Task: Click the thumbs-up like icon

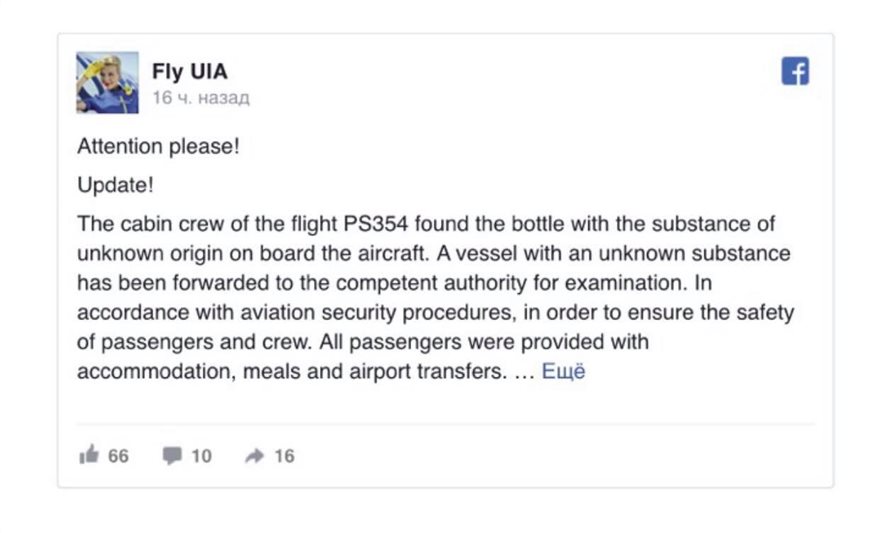Action: coord(89,455)
